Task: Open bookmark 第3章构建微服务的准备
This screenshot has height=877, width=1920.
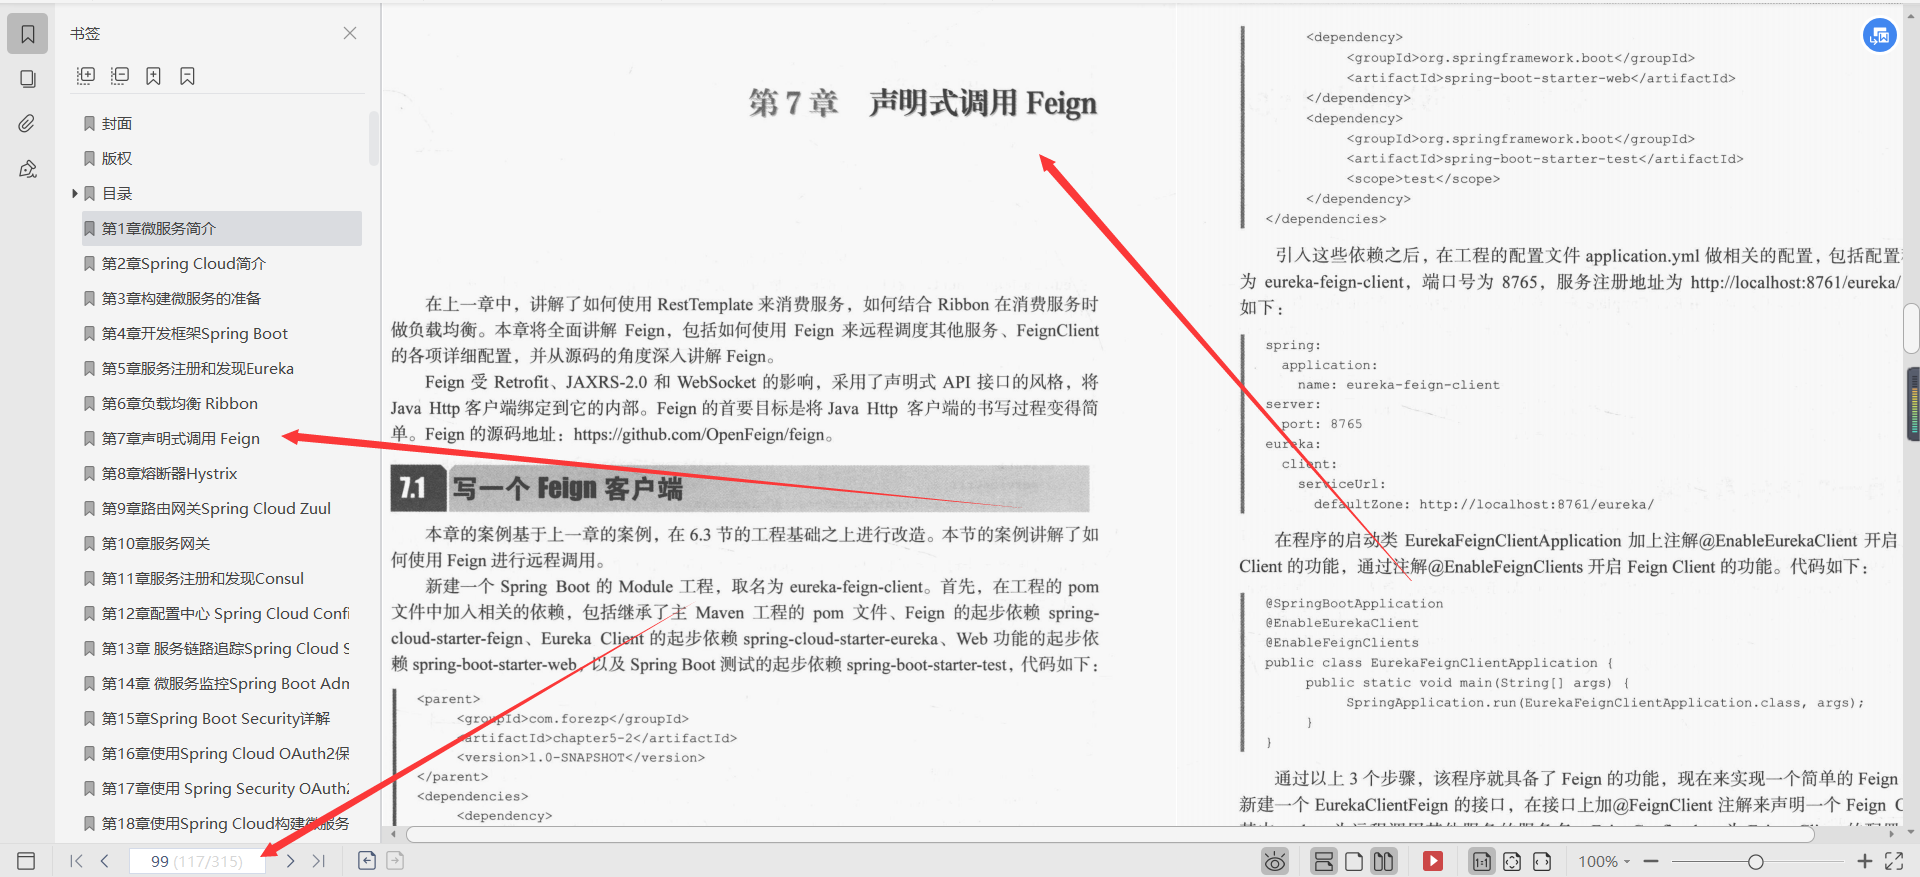Action: click(x=181, y=298)
